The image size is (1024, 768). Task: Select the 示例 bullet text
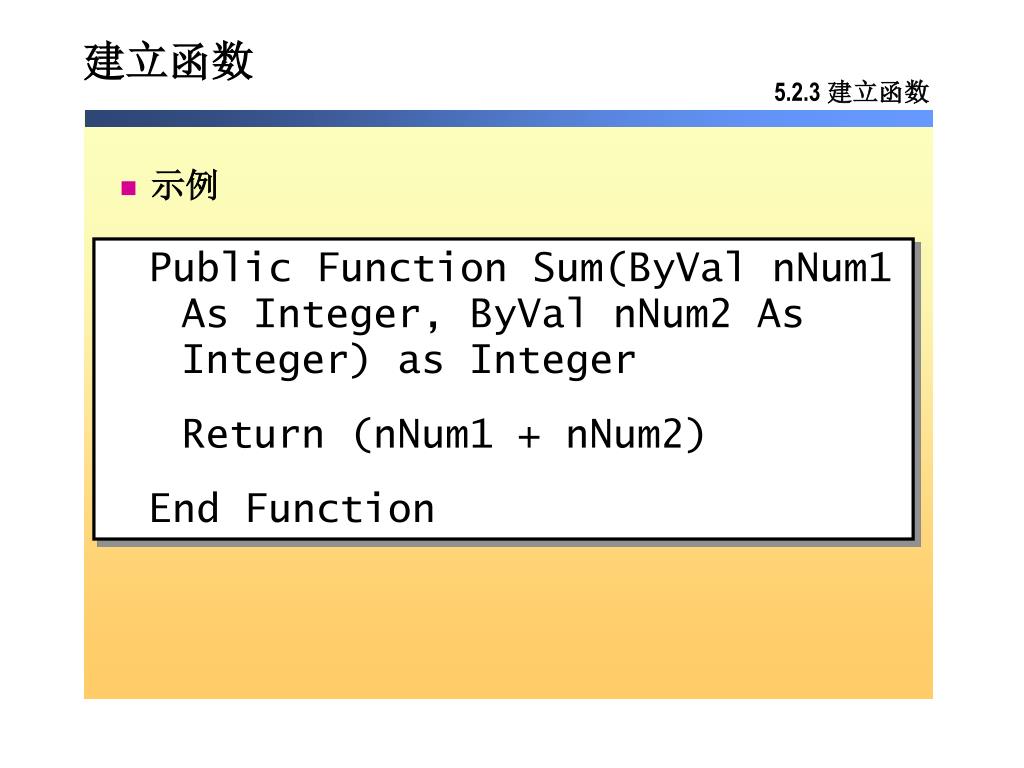pos(183,186)
